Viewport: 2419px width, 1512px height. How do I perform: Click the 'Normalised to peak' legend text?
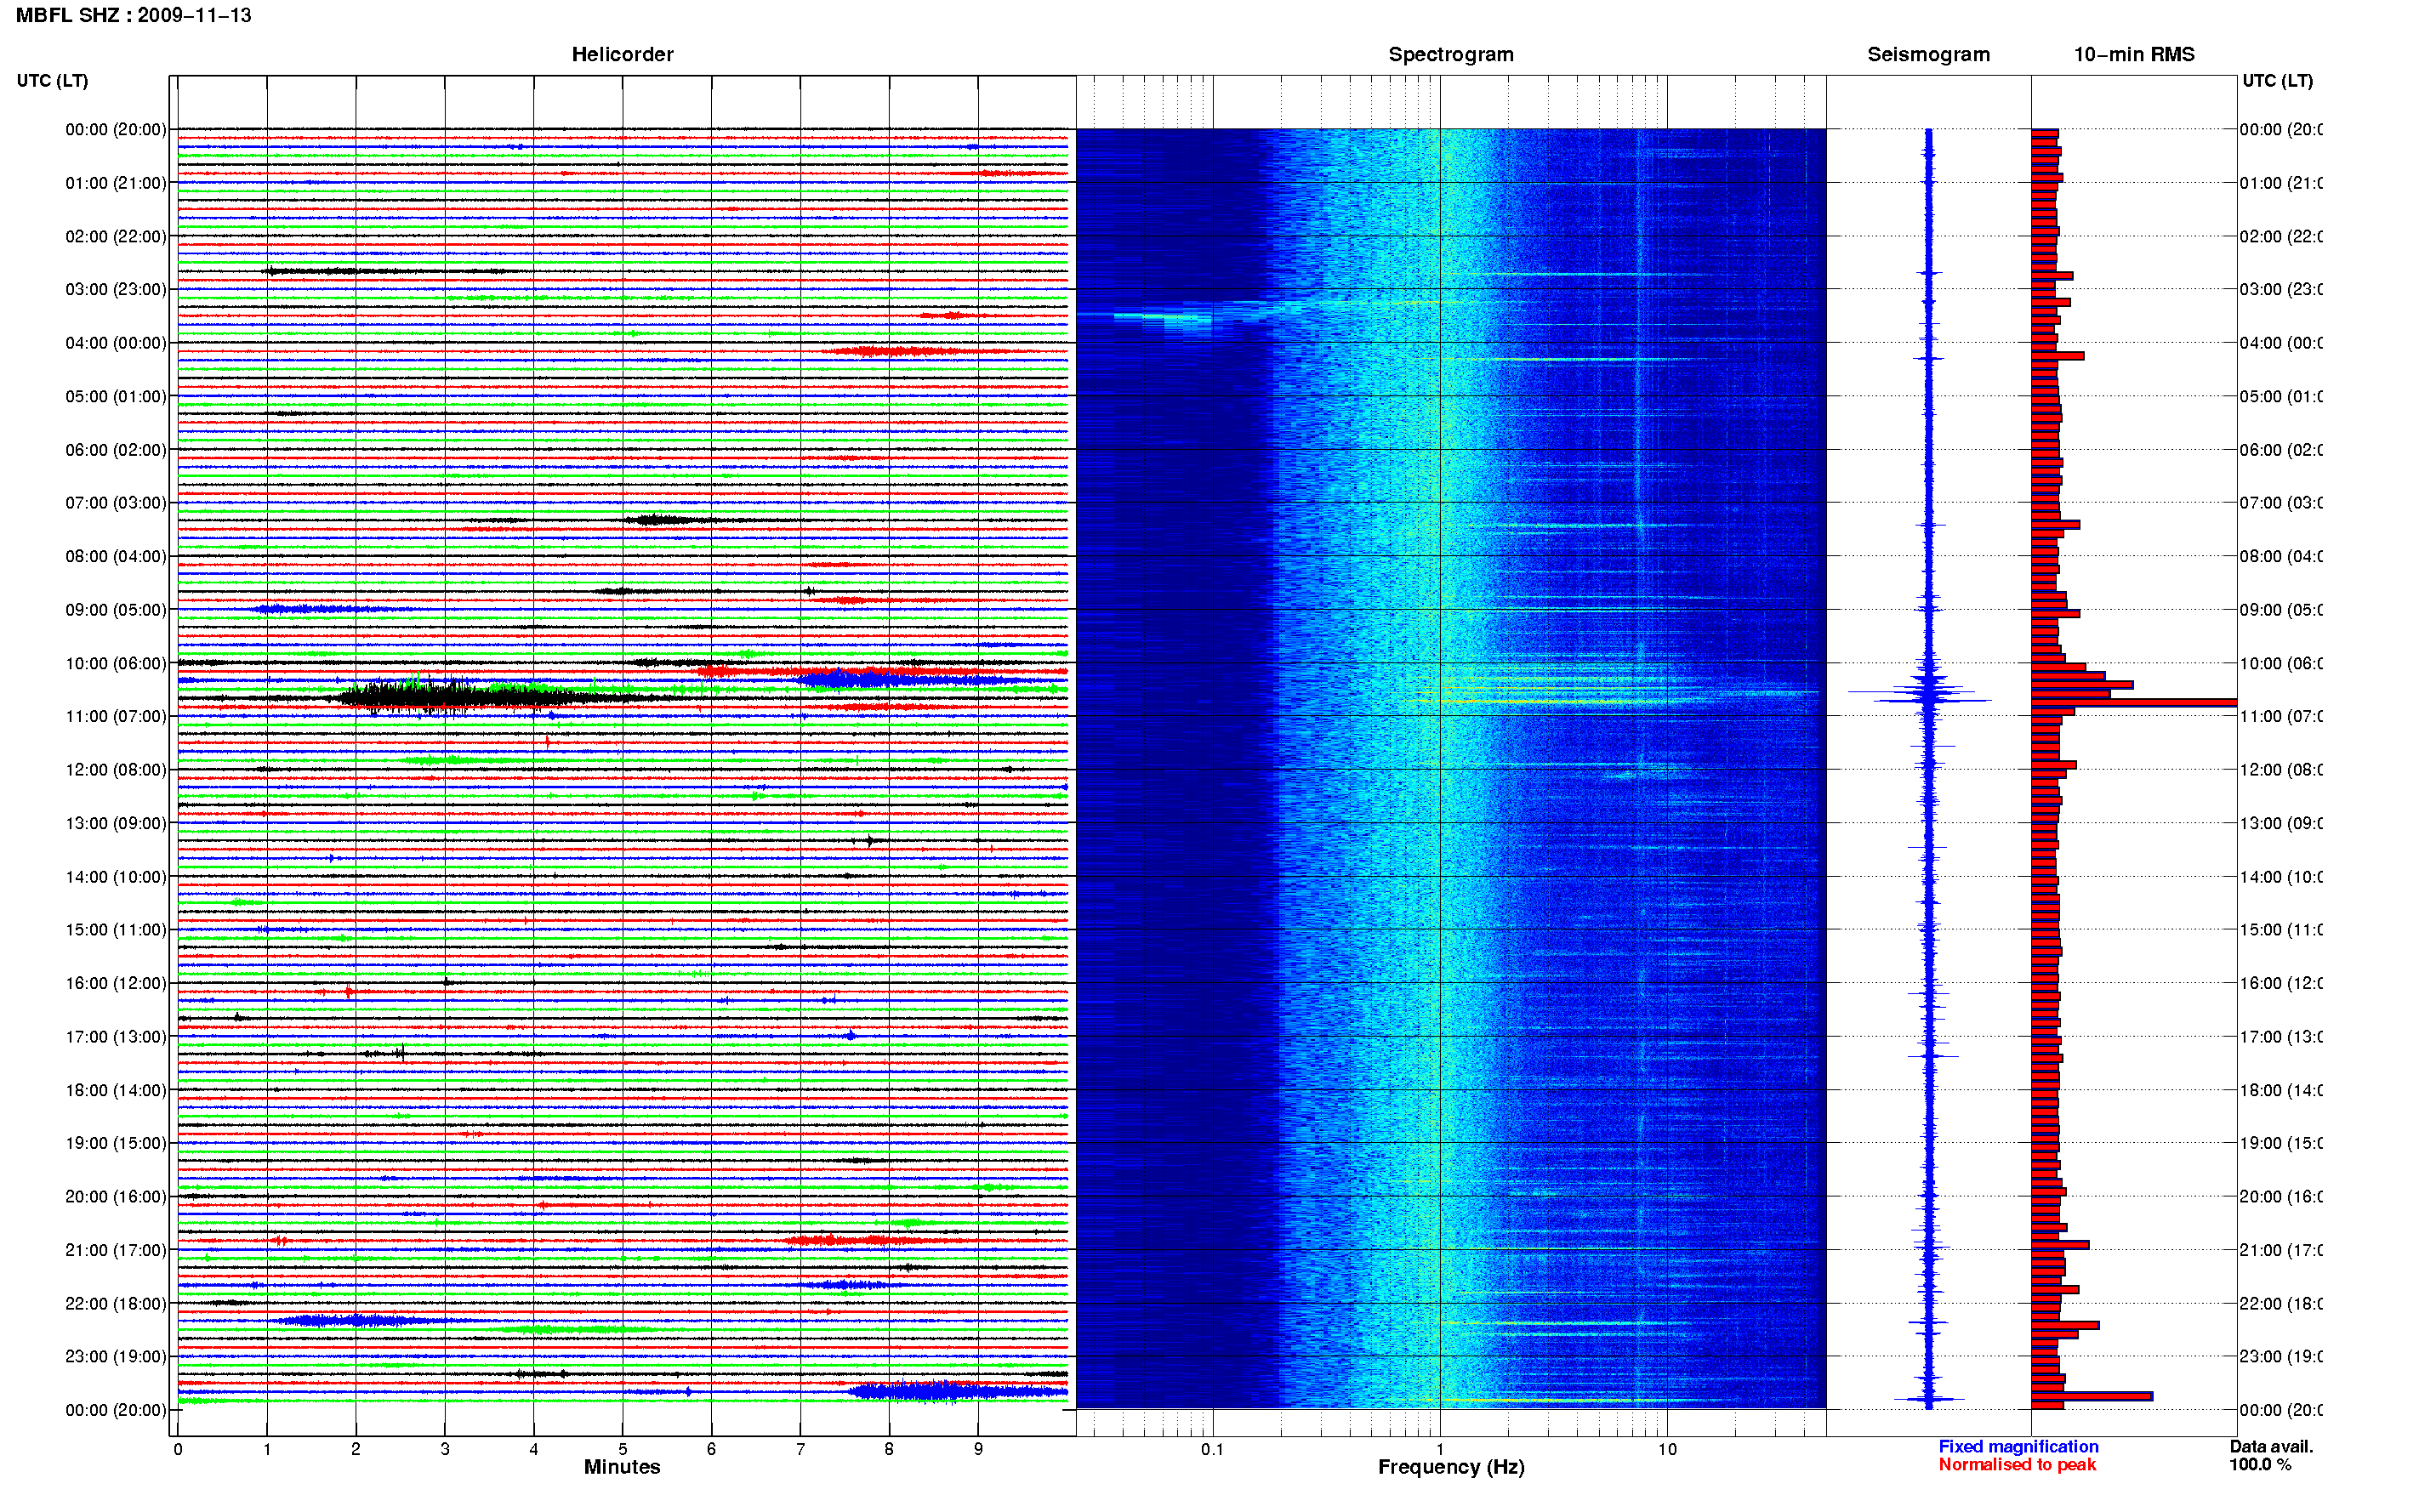point(2017,1464)
